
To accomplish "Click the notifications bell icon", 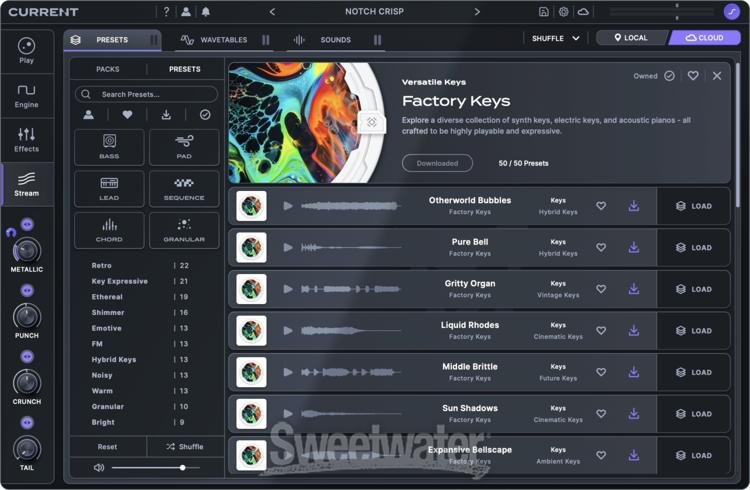I will 206,12.
